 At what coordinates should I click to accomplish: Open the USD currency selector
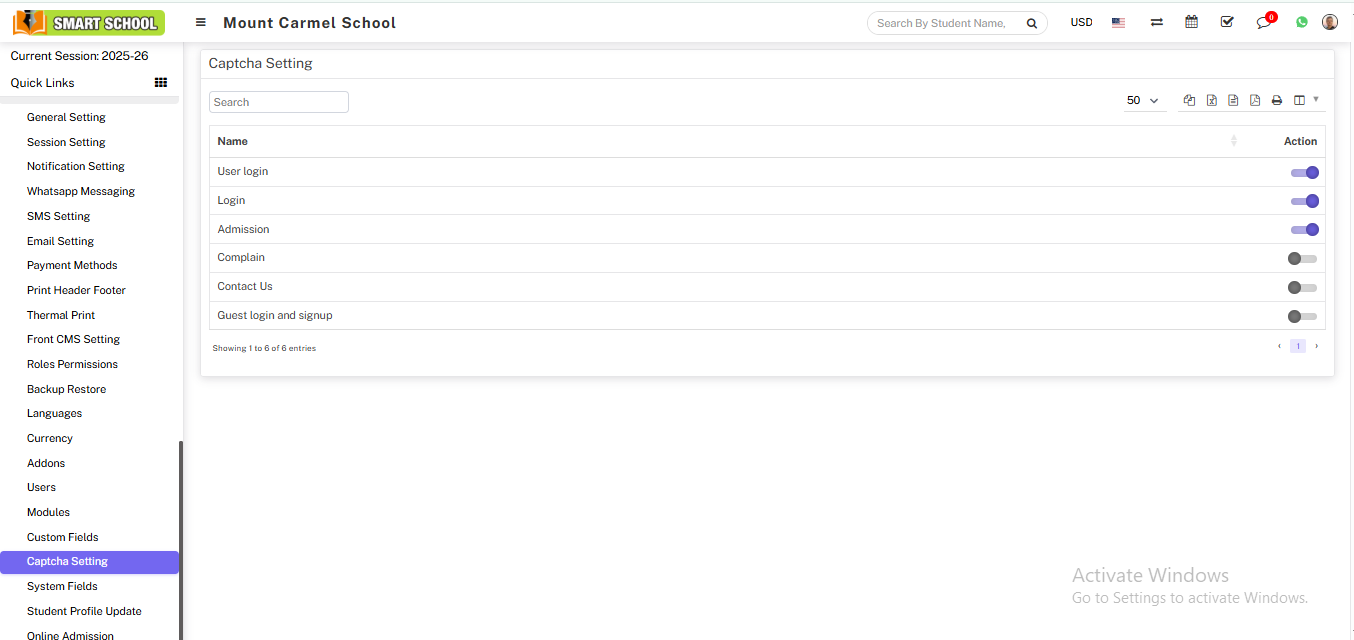[x=1081, y=22]
